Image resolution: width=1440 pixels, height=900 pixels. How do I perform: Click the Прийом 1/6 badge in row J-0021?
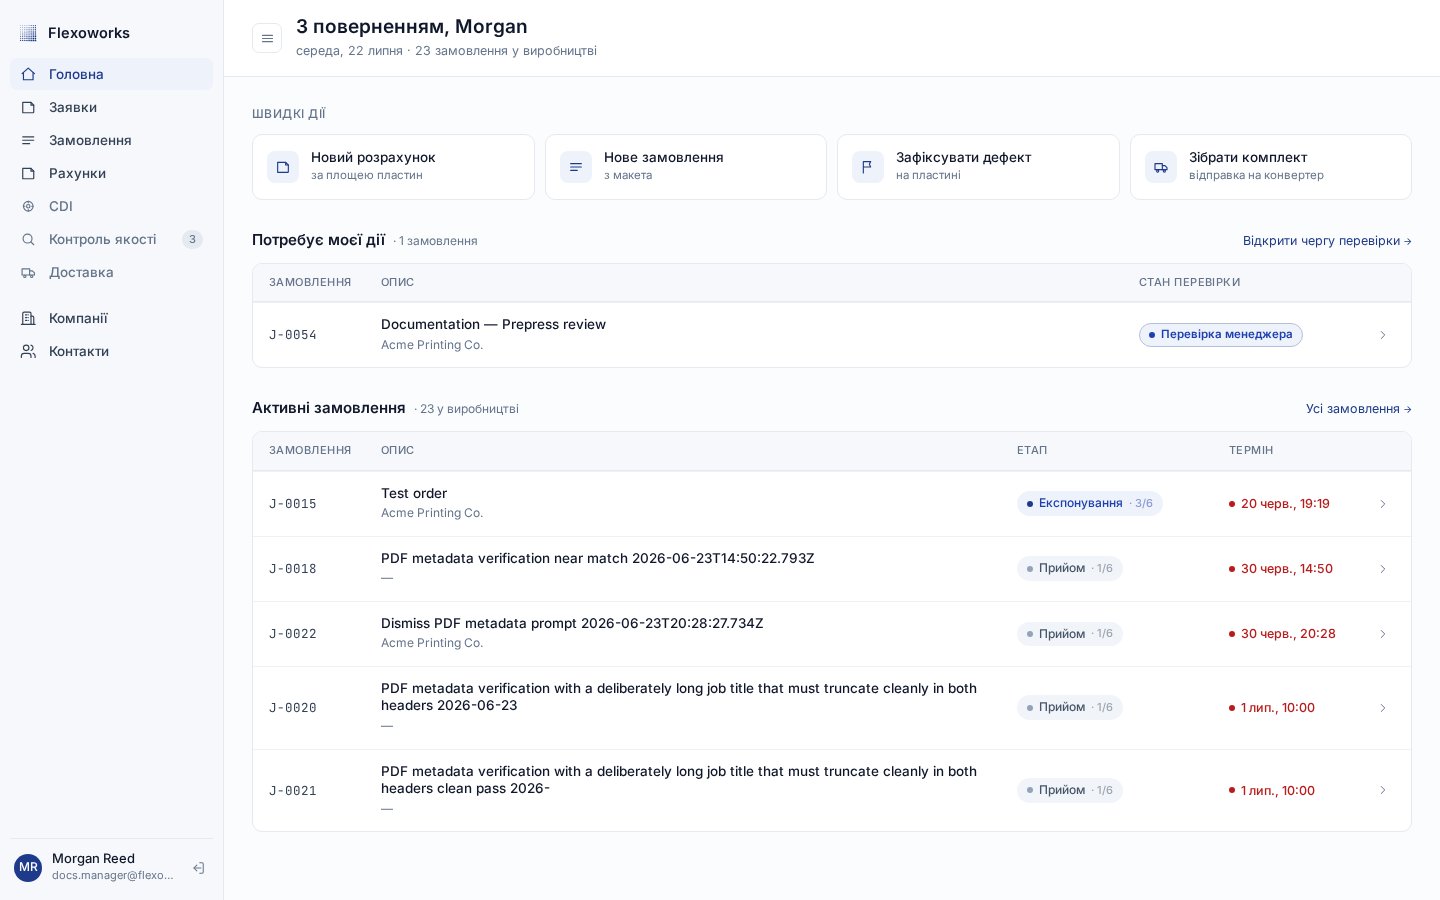1070,790
